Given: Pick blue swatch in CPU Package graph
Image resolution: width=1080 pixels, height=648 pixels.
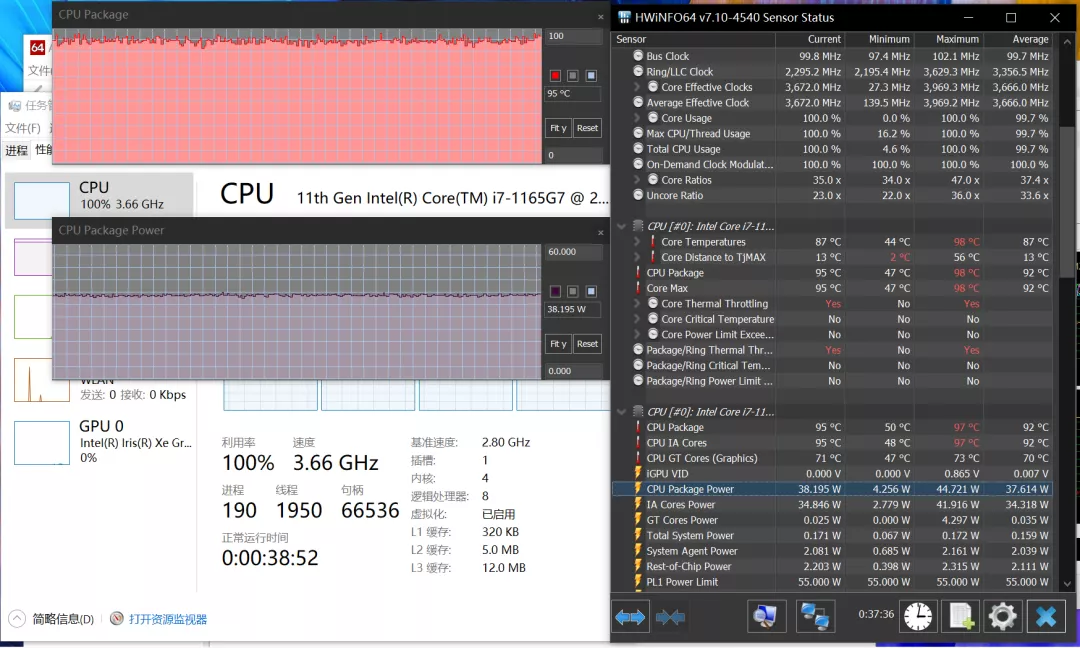Looking at the screenshot, I should click(x=591, y=76).
